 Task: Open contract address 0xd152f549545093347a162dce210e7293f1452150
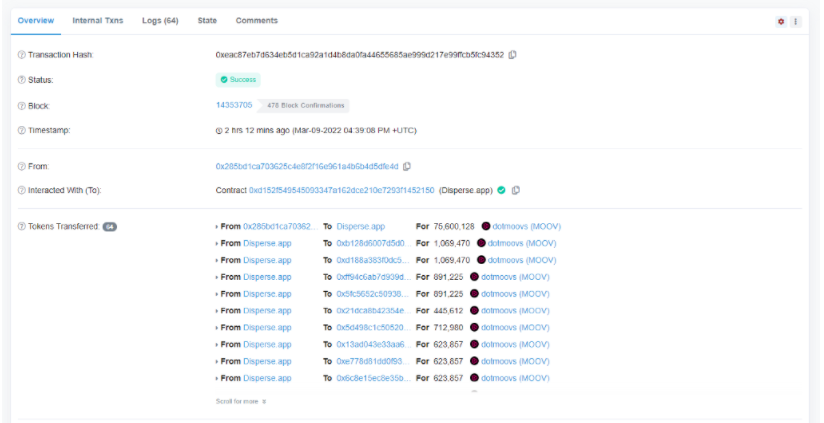point(342,190)
